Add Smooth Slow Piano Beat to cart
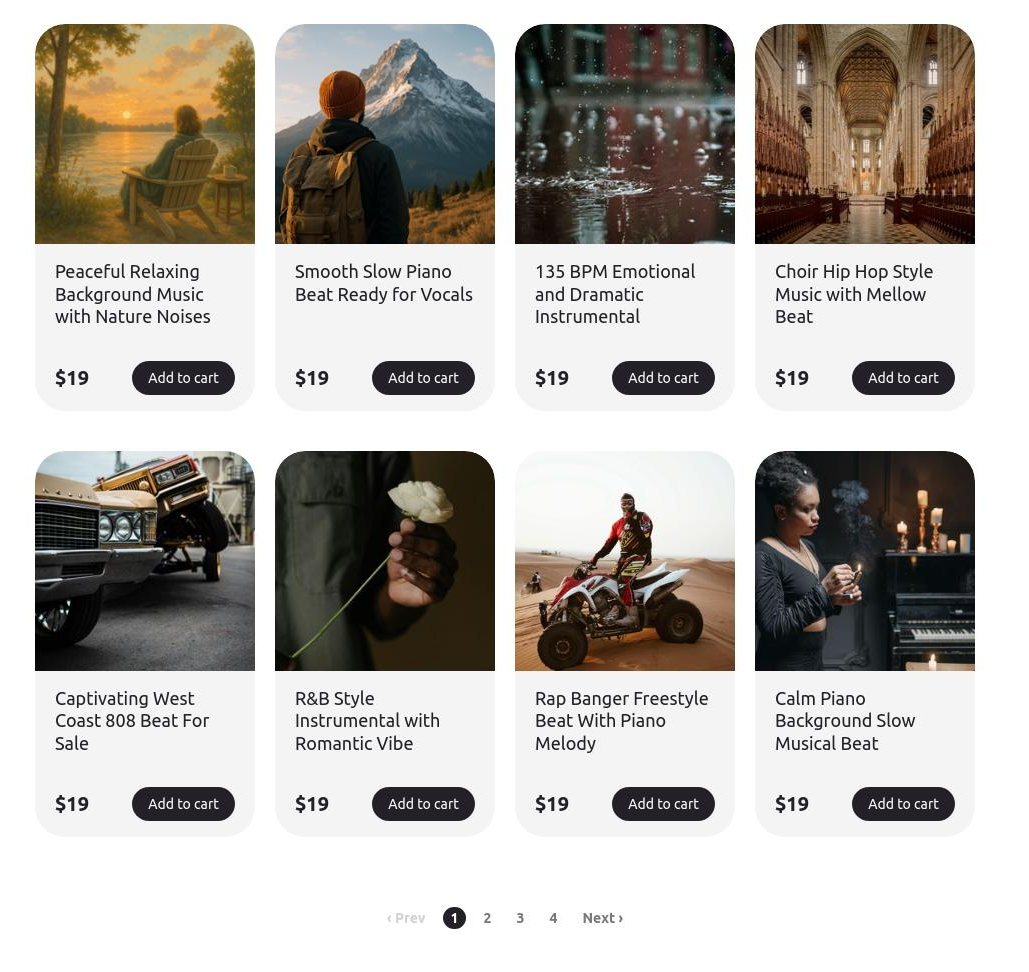Image resolution: width=1029 pixels, height=972 pixels. (423, 378)
